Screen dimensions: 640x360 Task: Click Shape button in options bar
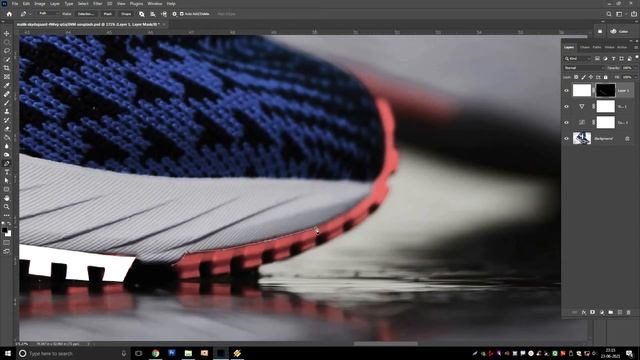click(x=126, y=14)
